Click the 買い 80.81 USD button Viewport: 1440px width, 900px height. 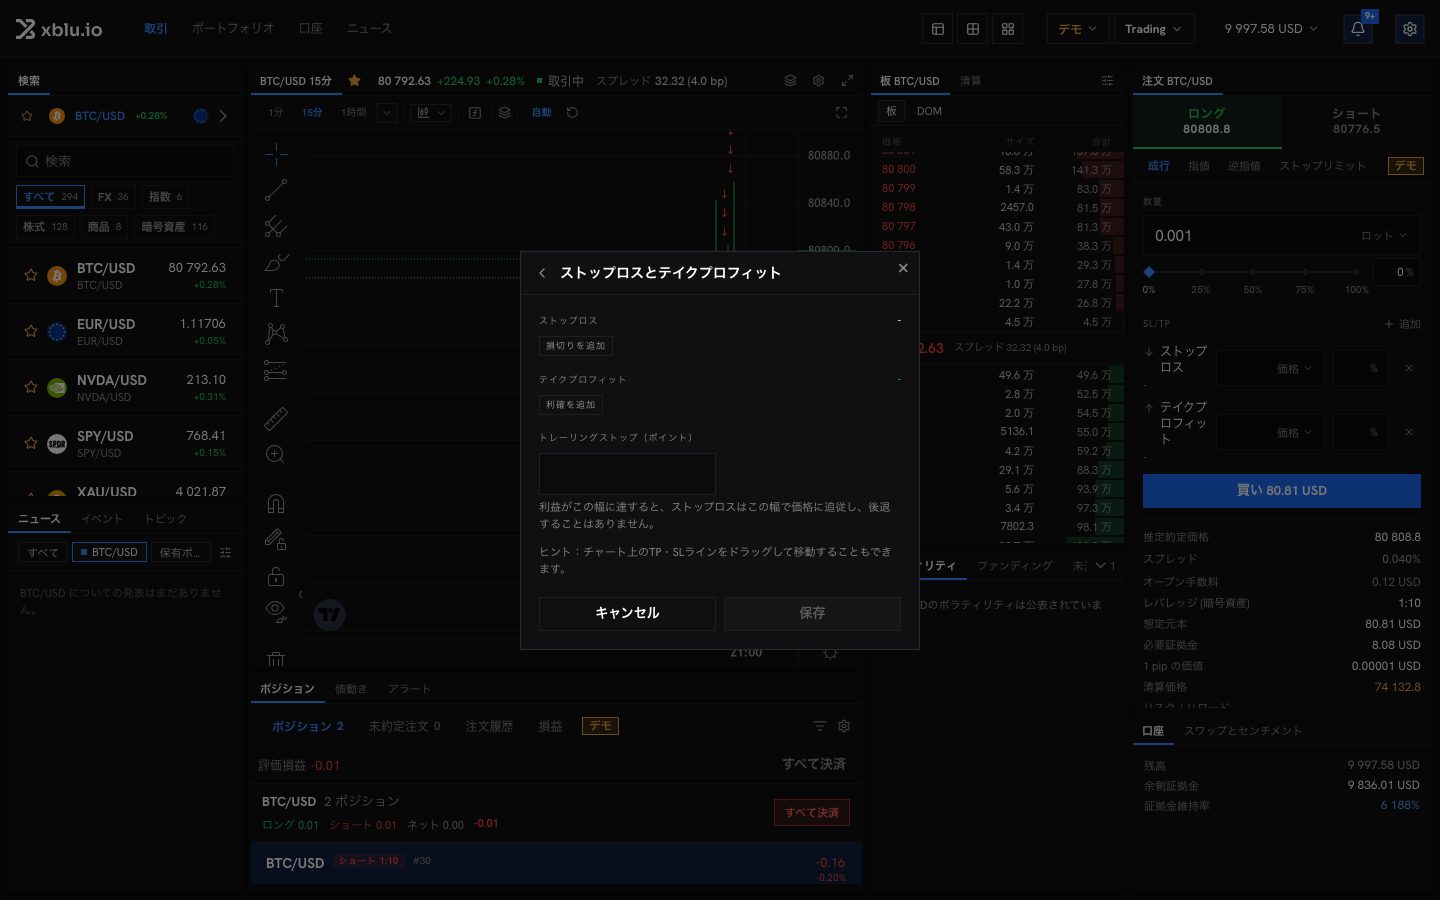tap(1282, 491)
